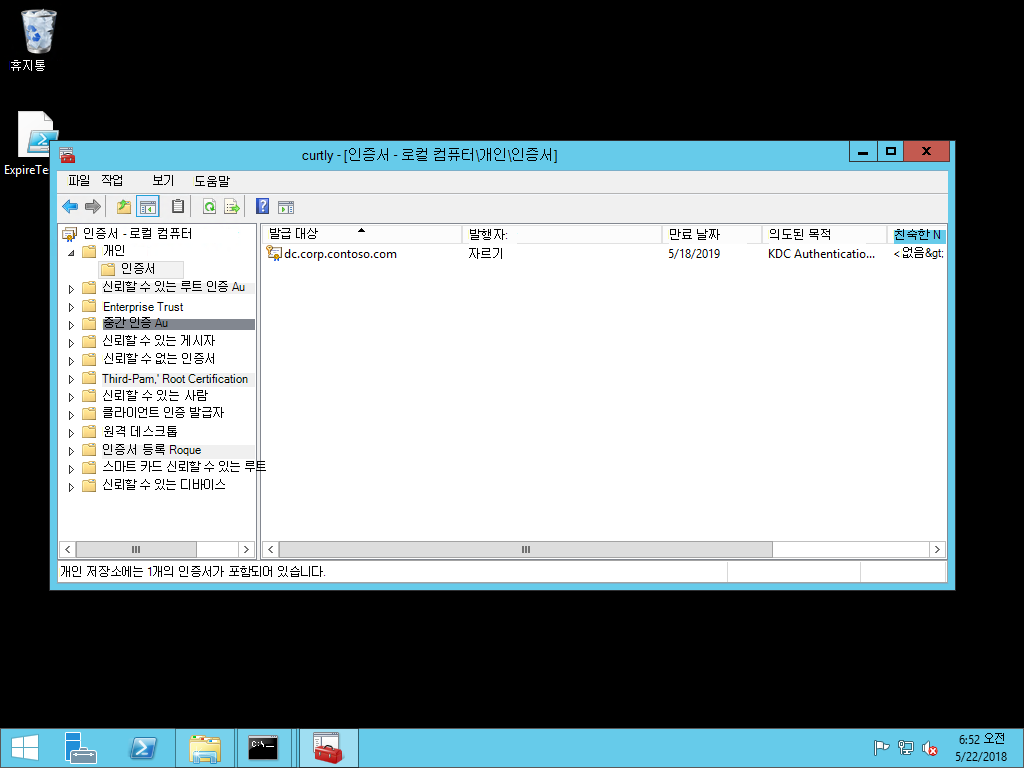Expand the 스마트 카드 신뢰할 수 있는 루트 node

[x=71, y=468]
